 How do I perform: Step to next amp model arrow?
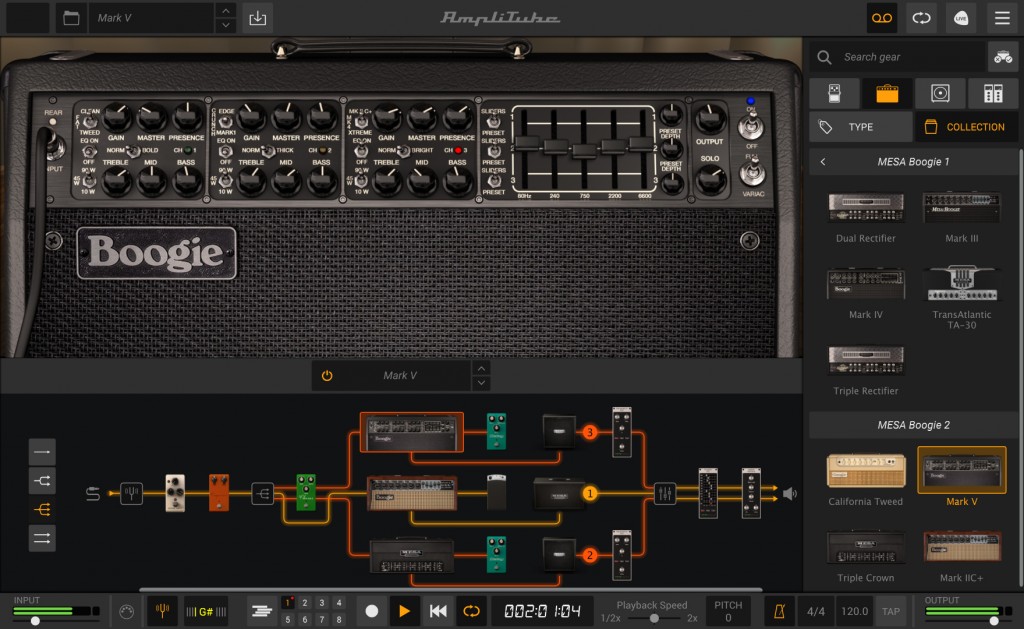[481, 383]
